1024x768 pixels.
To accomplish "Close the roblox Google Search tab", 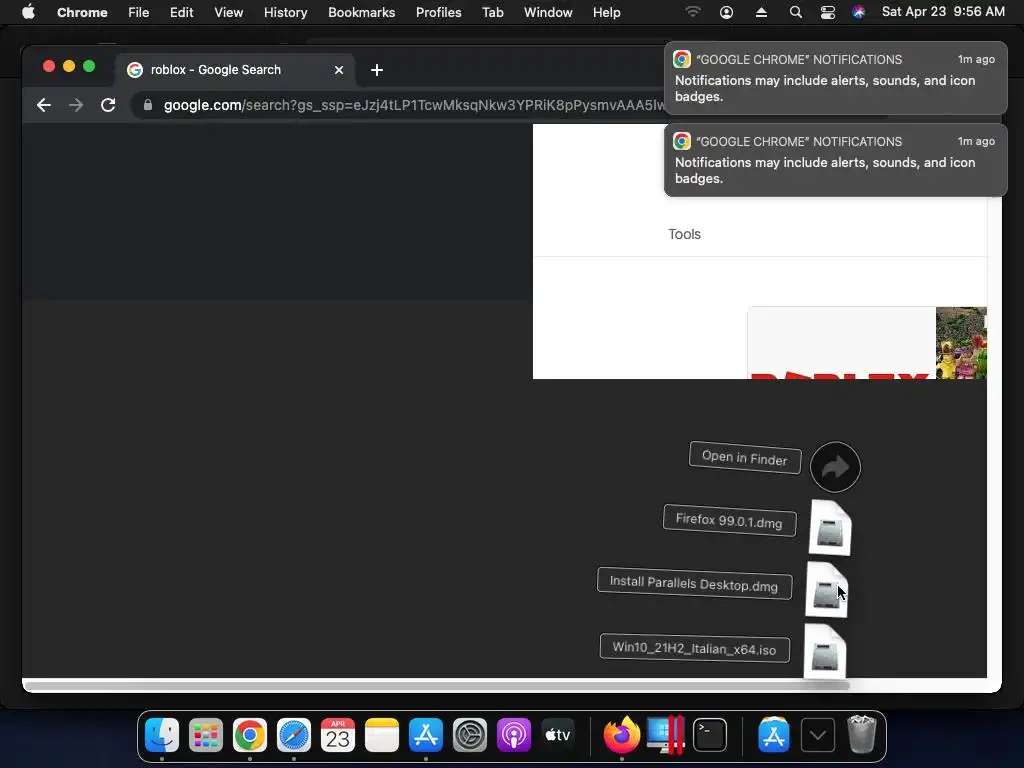I will coord(339,70).
